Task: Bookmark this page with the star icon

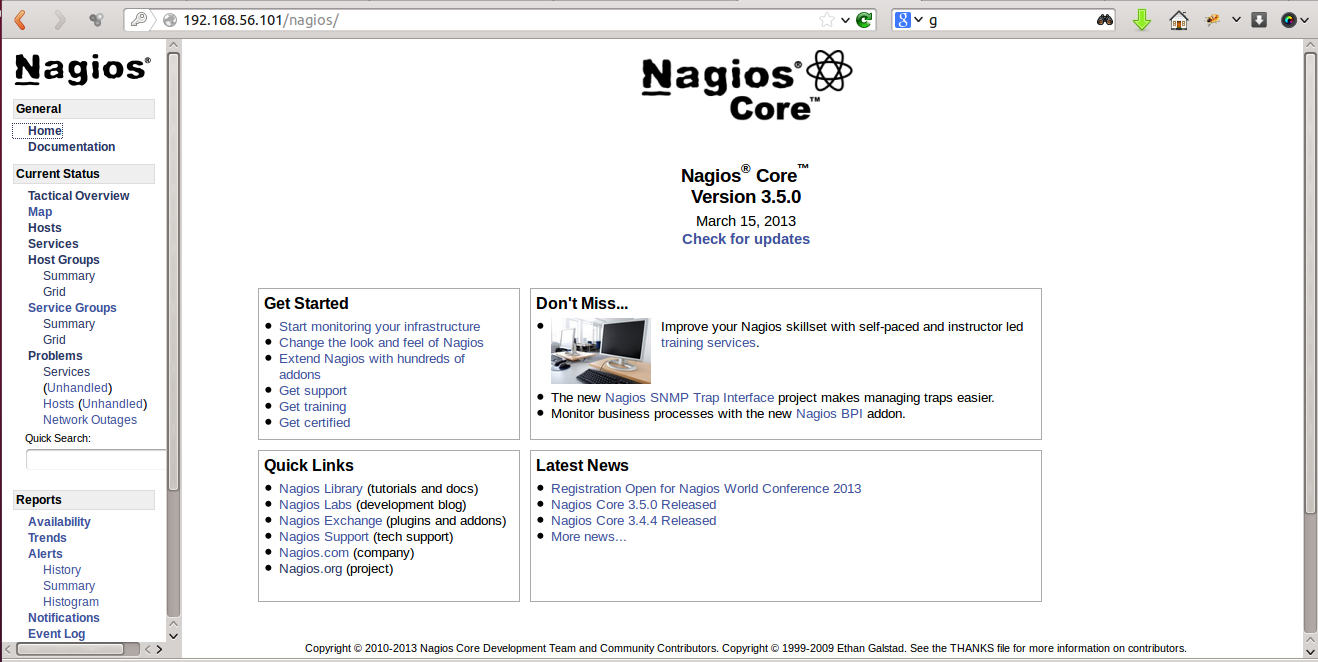Action: (x=827, y=20)
